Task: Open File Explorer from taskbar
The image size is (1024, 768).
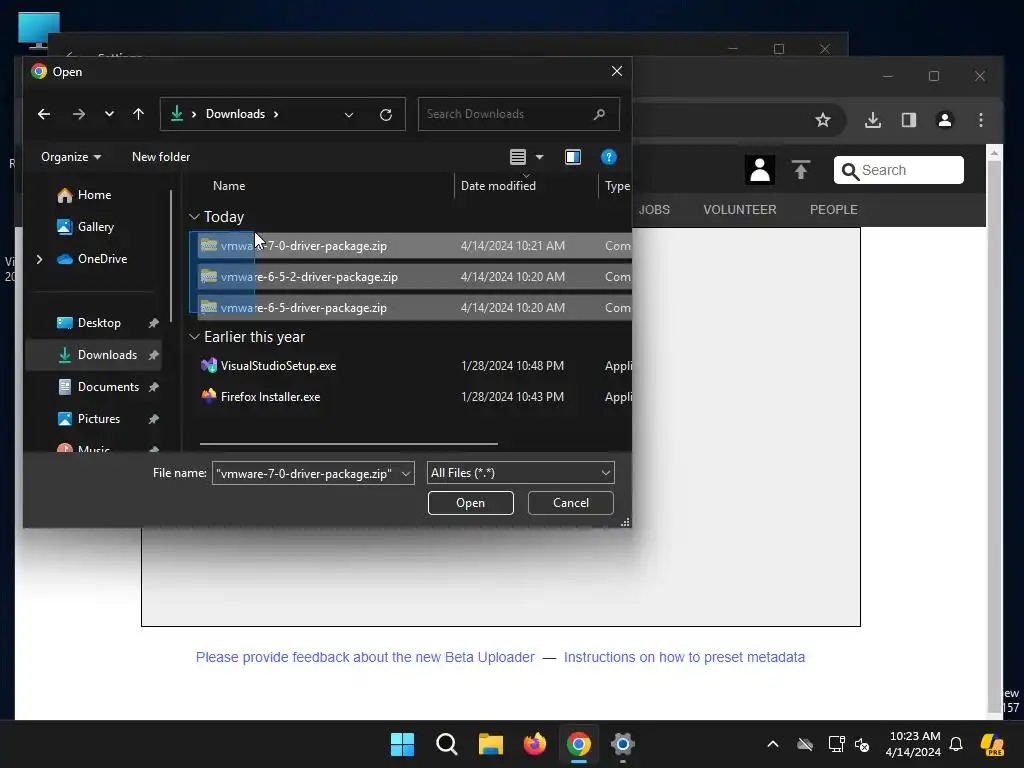Action: tap(490, 744)
